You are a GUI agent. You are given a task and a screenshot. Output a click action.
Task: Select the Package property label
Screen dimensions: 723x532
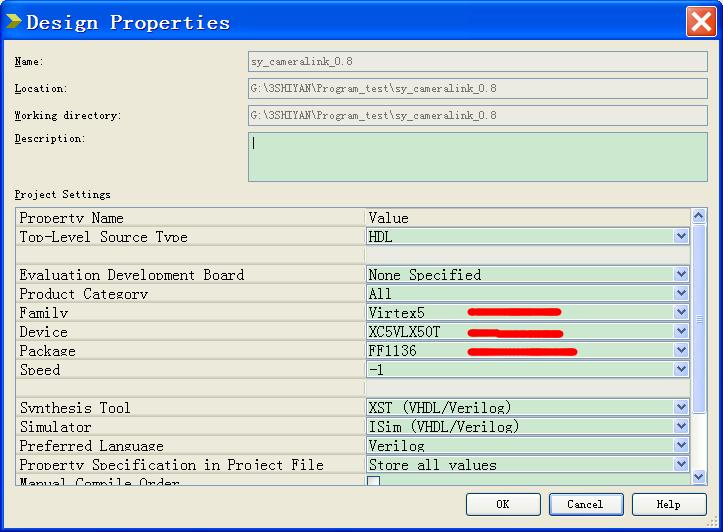click(47, 351)
